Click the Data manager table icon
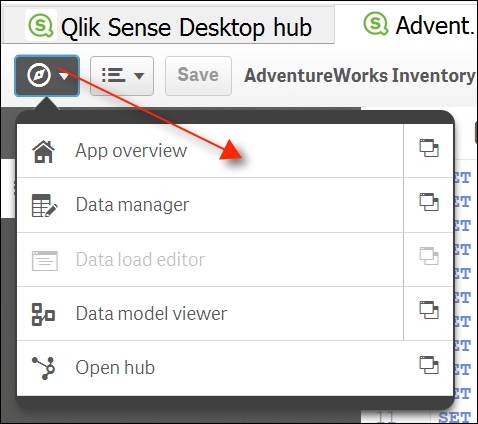Screen dimensions: 478x424 tap(44, 205)
